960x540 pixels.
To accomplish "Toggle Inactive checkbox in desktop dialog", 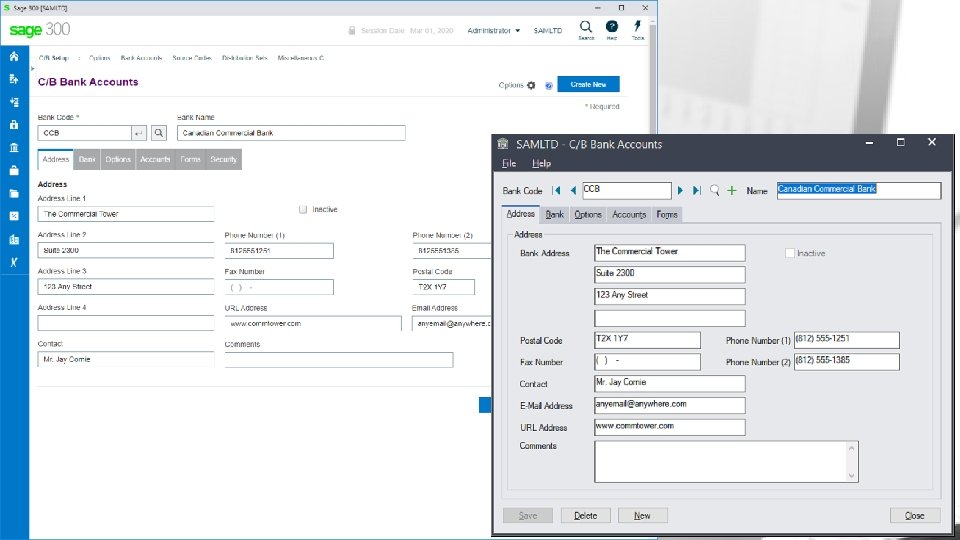I will click(x=790, y=253).
